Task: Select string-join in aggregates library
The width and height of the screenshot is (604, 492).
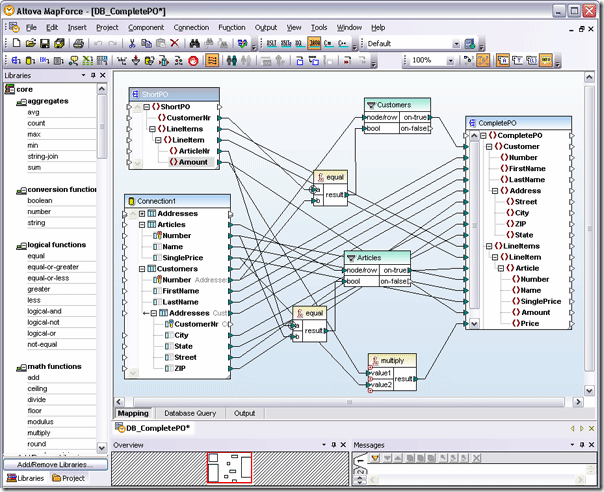Action: tap(47, 156)
